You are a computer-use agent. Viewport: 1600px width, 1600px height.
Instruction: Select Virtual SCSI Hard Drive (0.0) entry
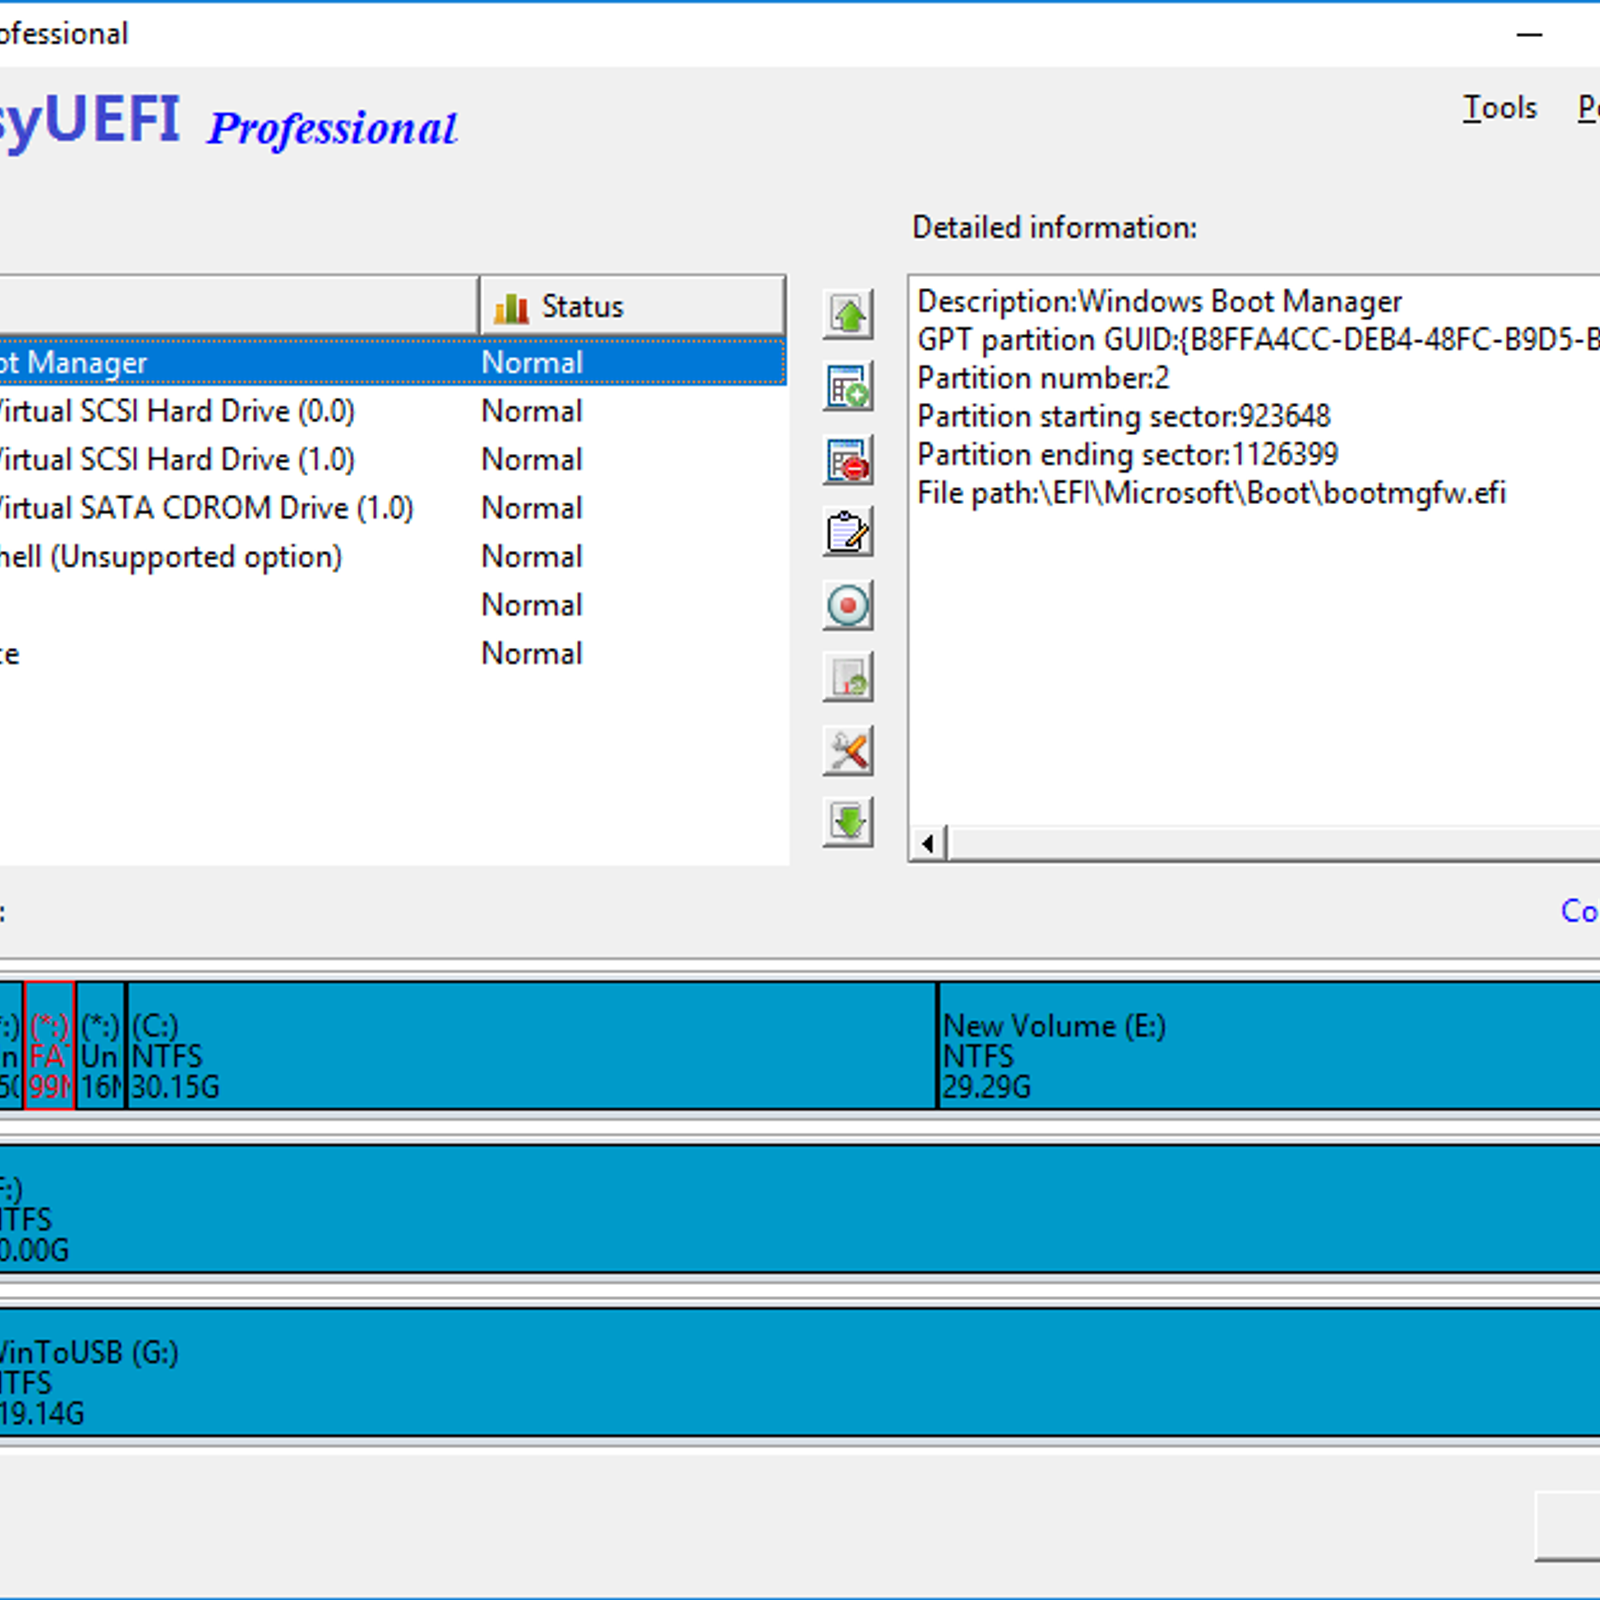pos(392,411)
